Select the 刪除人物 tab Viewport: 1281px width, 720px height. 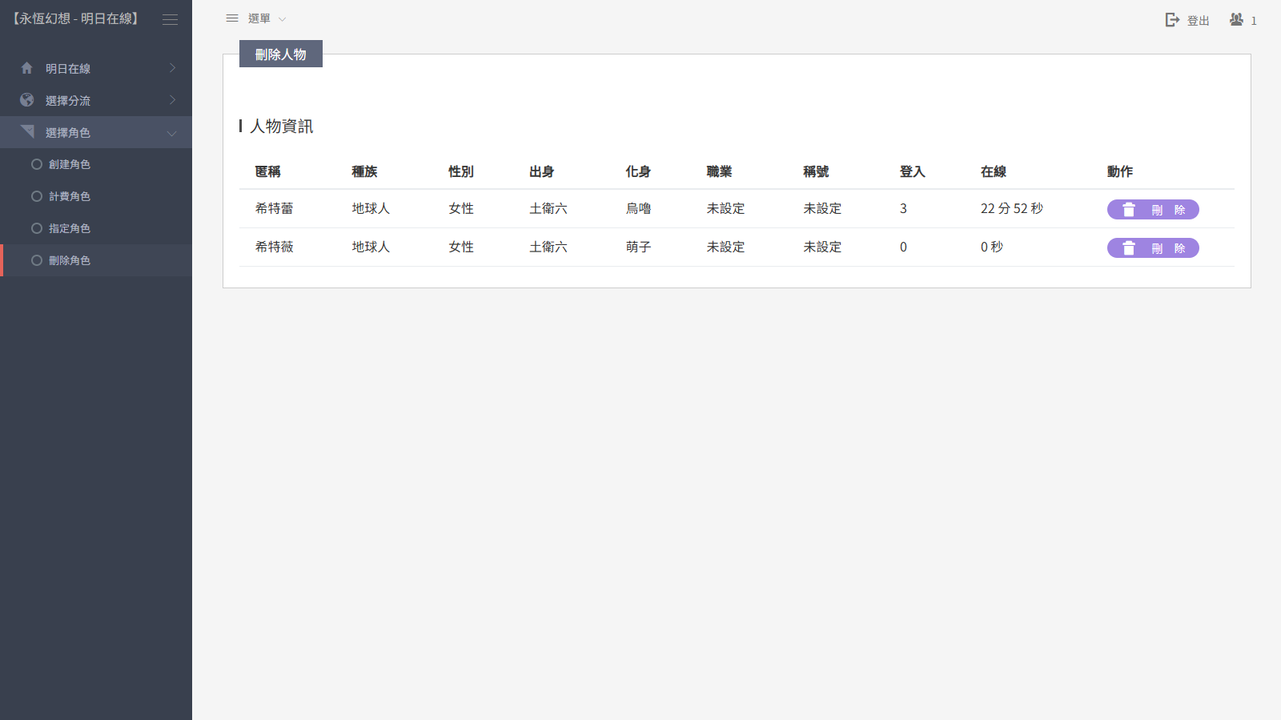(x=281, y=54)
